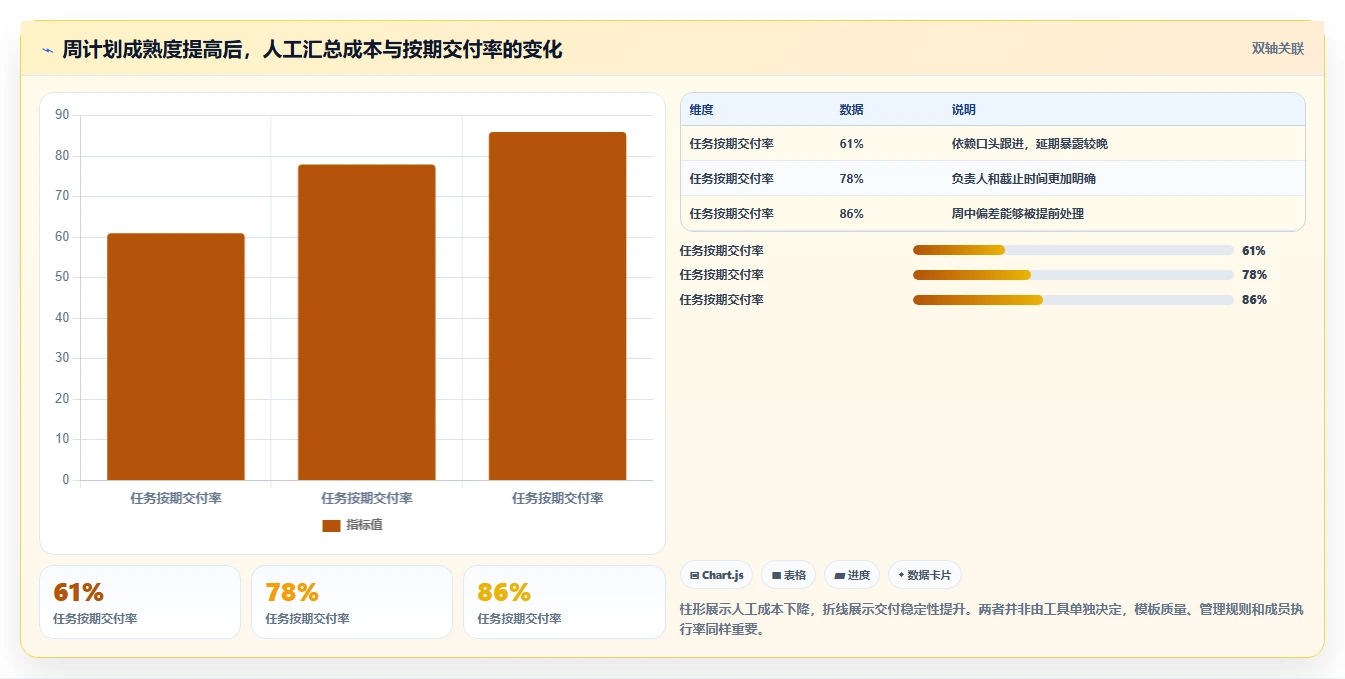
Task: Click the chart bar reaching 61
Action: click(176, 357)
